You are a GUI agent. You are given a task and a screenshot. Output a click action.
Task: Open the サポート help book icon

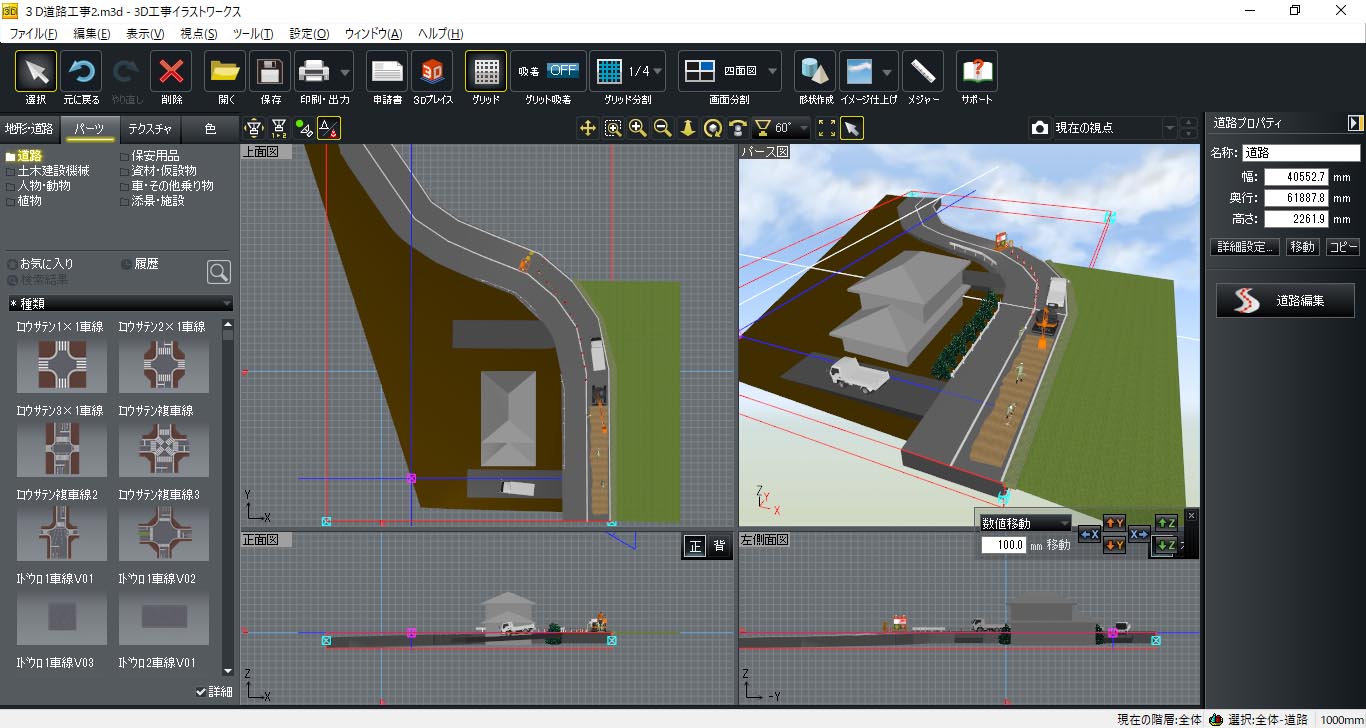pyautogui.click(x=976, y=71)
